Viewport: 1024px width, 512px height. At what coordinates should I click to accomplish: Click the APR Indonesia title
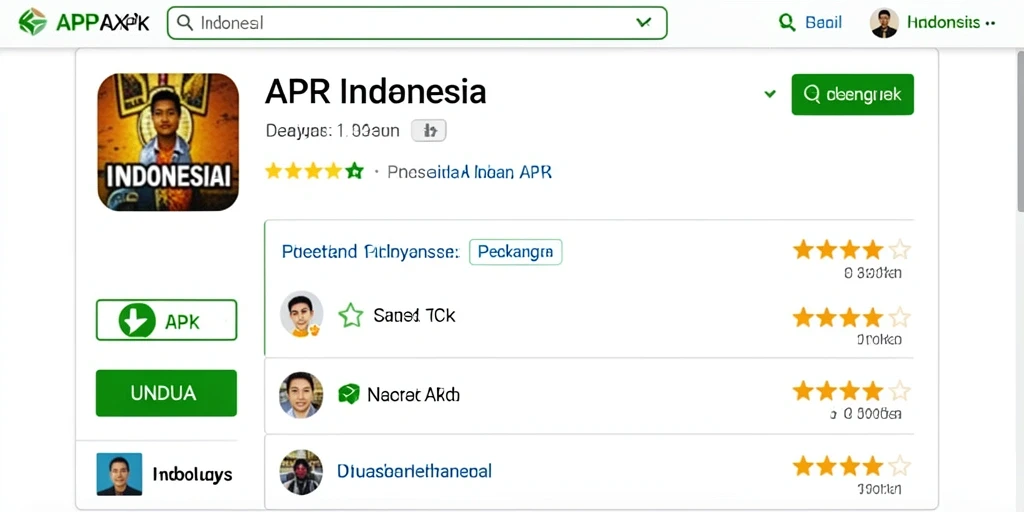coord(376,92)
